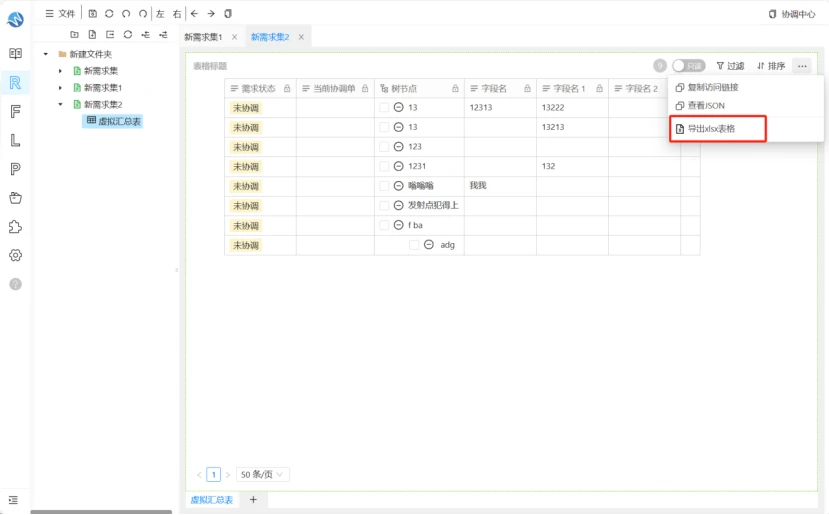Screen dimensions: 829x515
Task: Go back with the left arrow
Action: [x=194, y=13]
